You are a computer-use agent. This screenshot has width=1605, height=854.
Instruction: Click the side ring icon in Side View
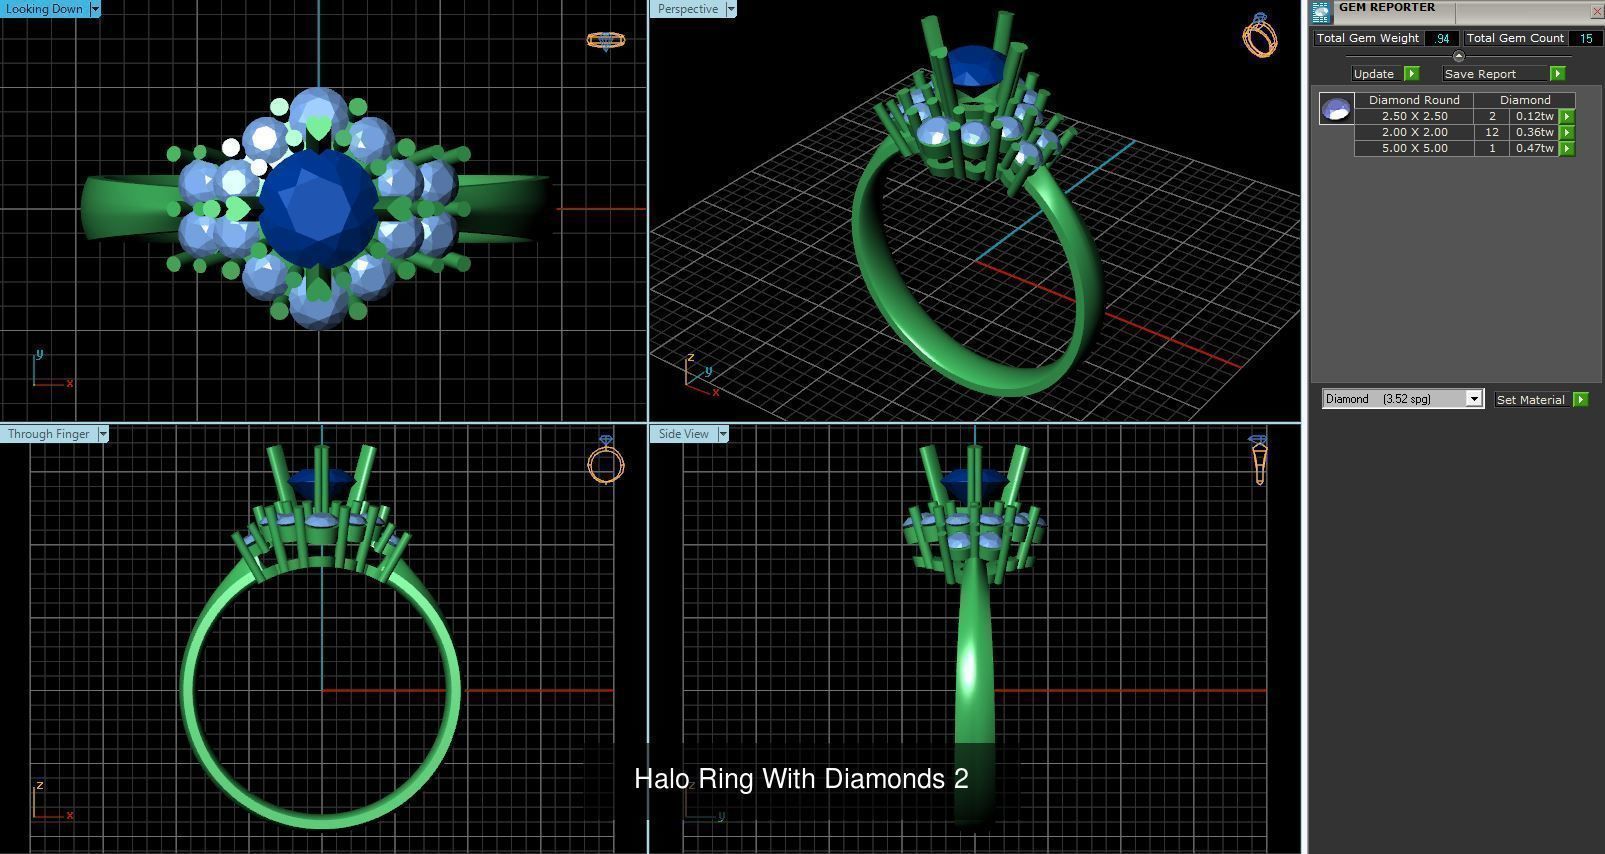tap(1259, 460)
